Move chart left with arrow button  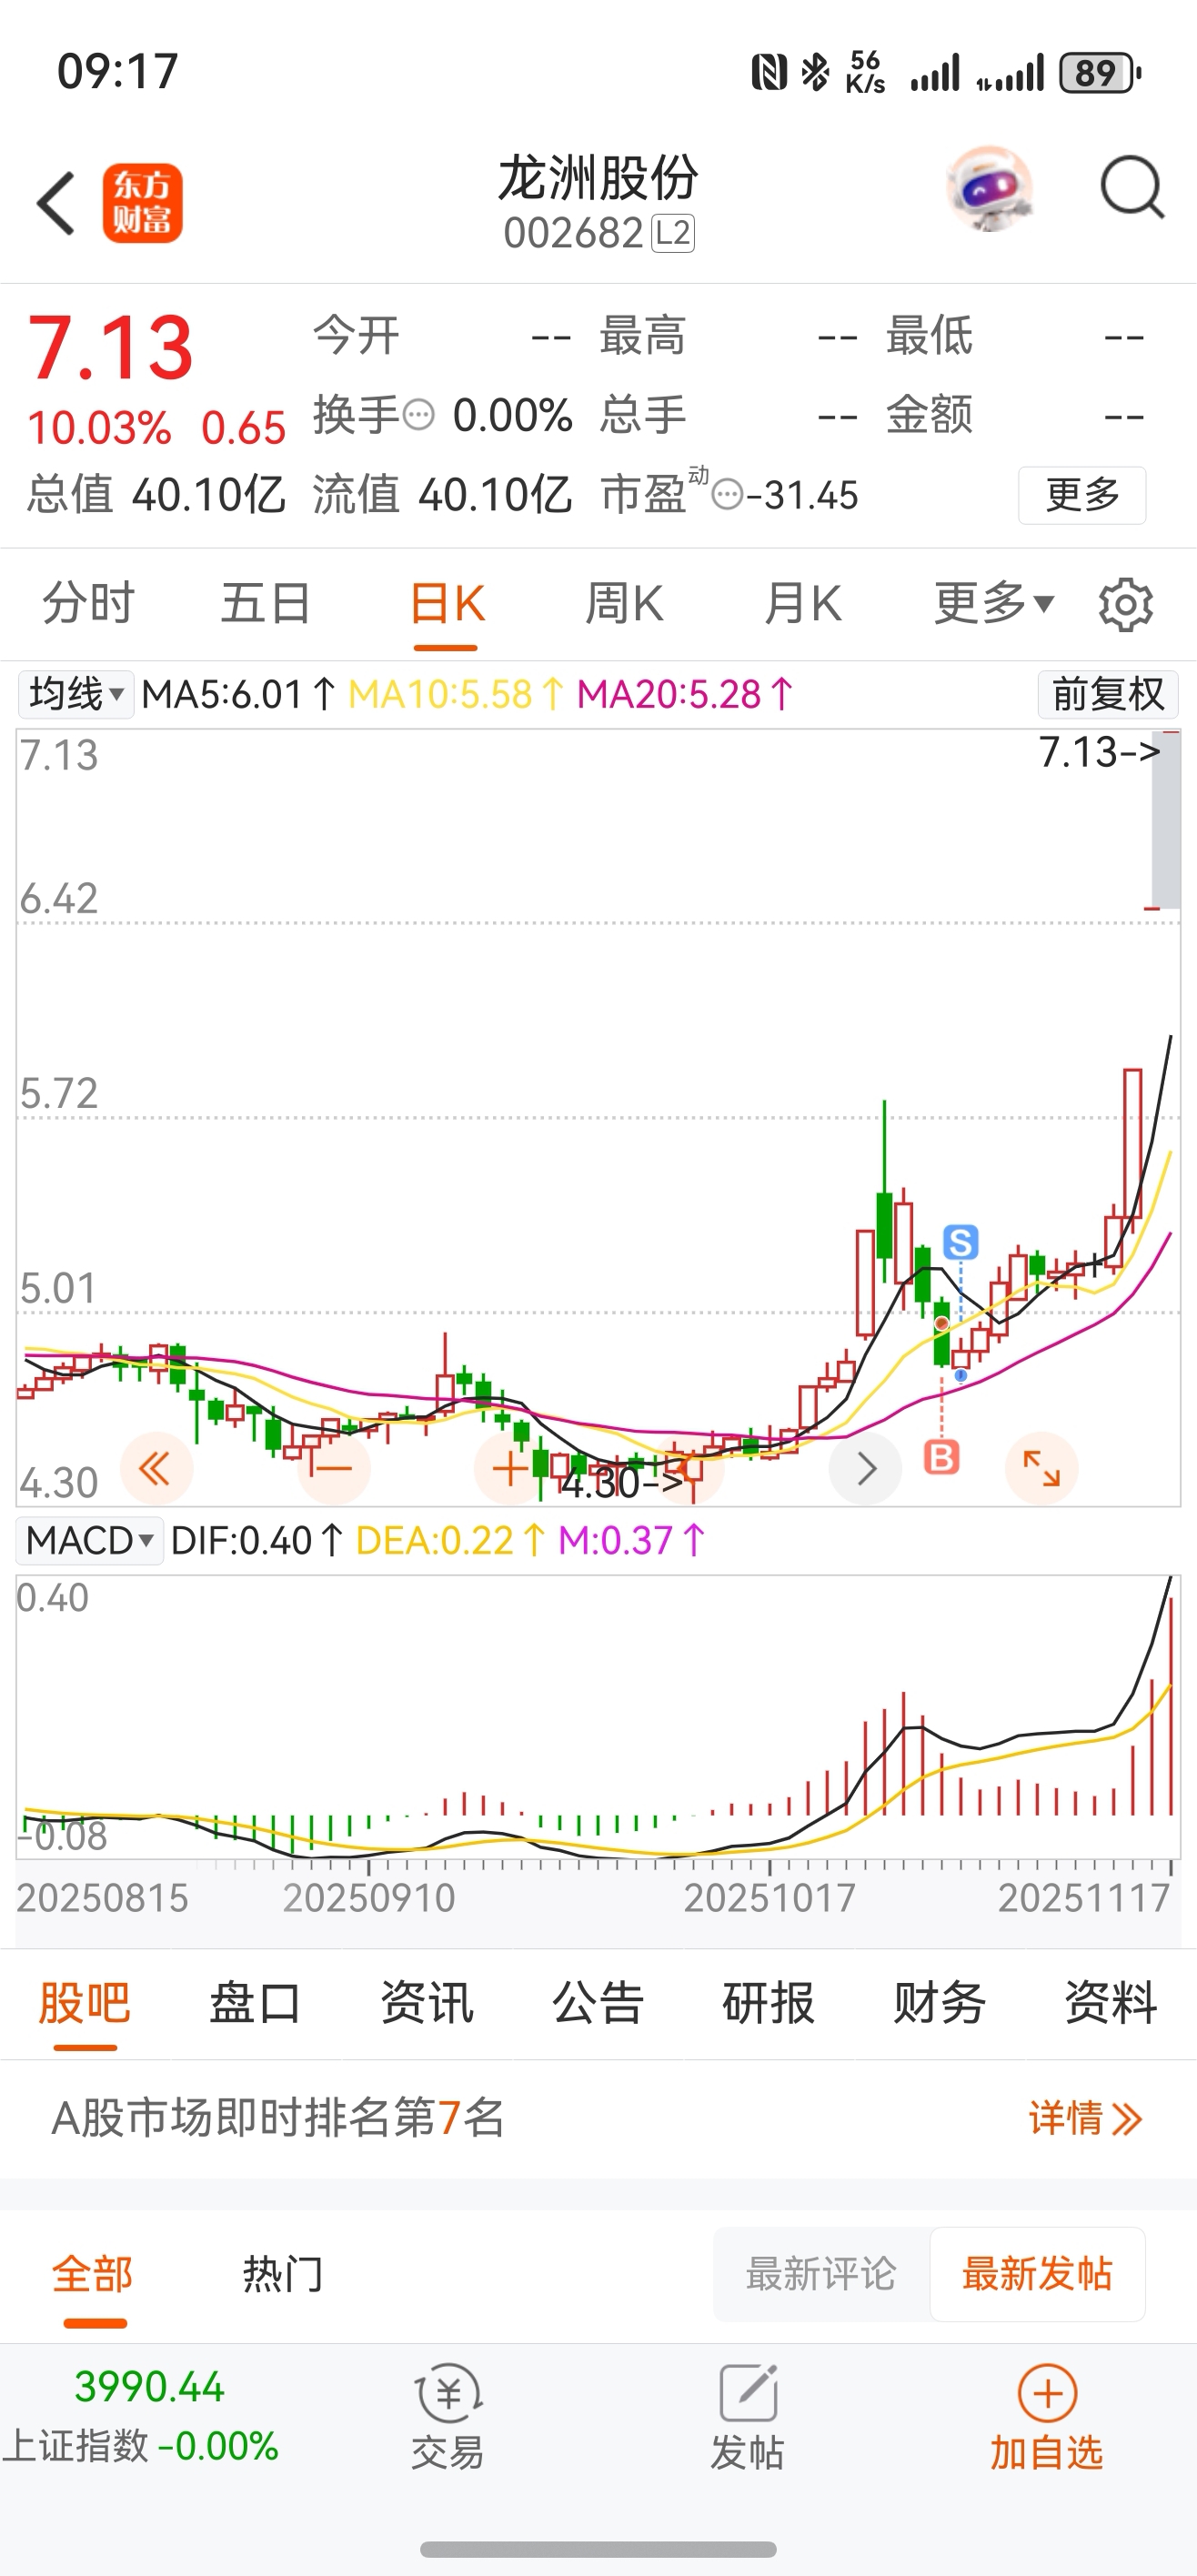[x=688, y=1468]
